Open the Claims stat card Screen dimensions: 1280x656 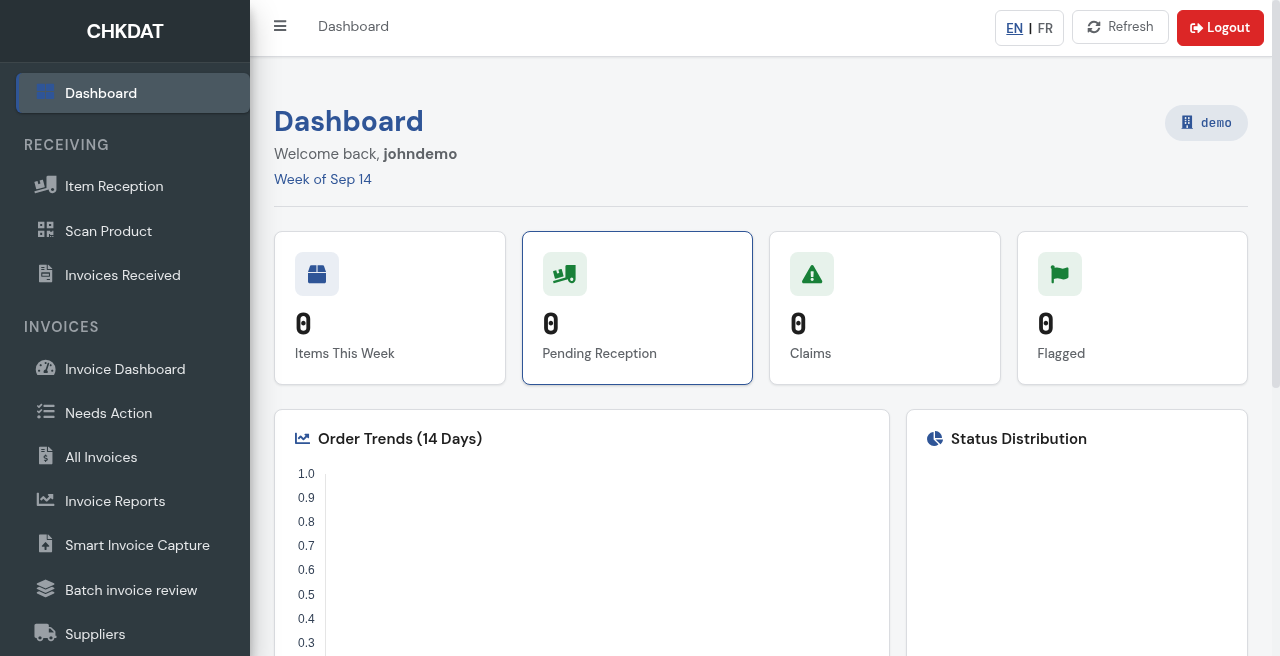(x=885, y=308)
